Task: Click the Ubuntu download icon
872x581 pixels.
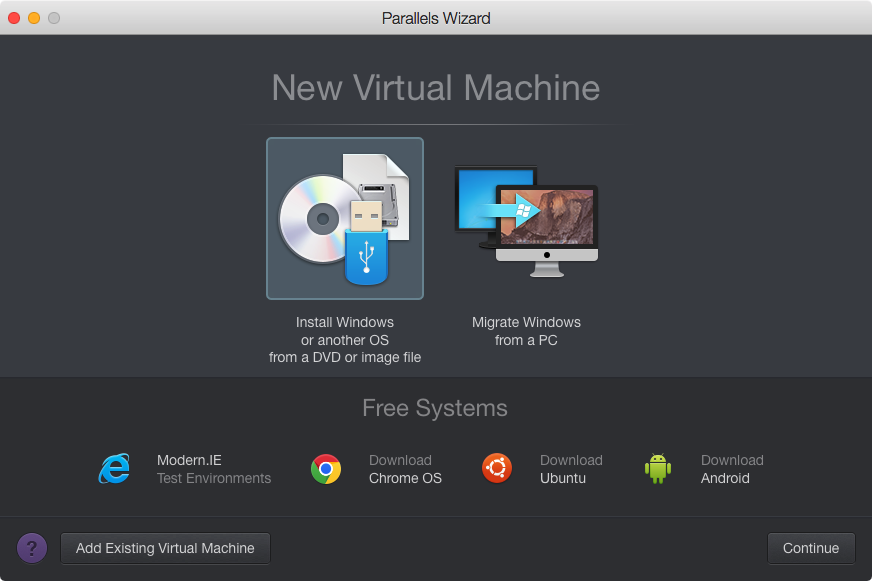Action: (497, 469)
